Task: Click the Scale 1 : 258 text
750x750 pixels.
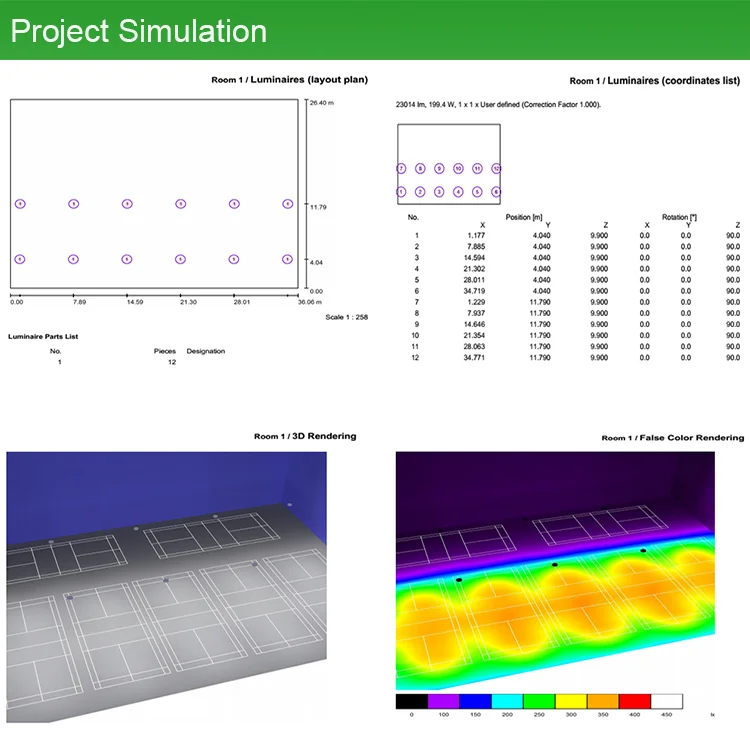Action: (x=346, y=317)
